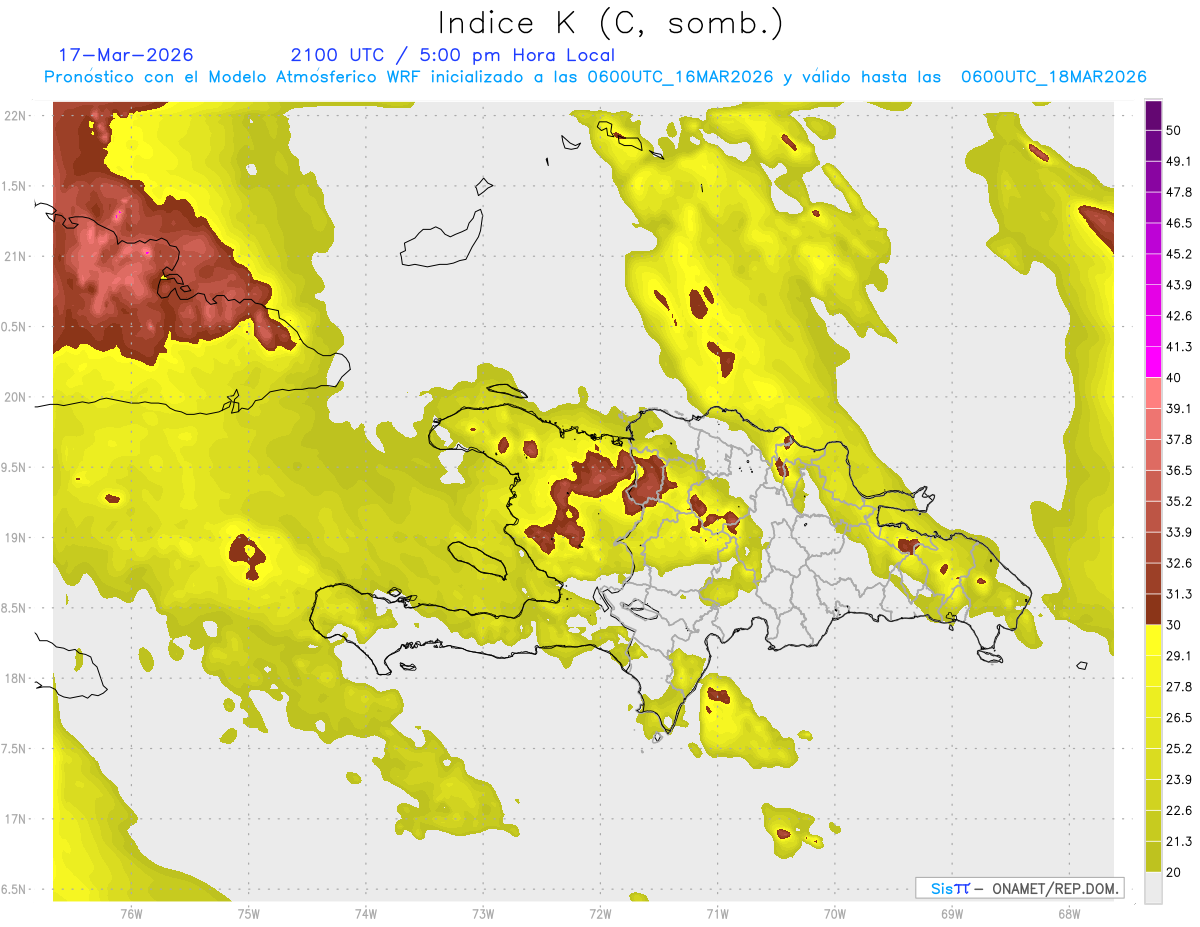Pick the bright yellow legend band just below 30

(1153, 641)
